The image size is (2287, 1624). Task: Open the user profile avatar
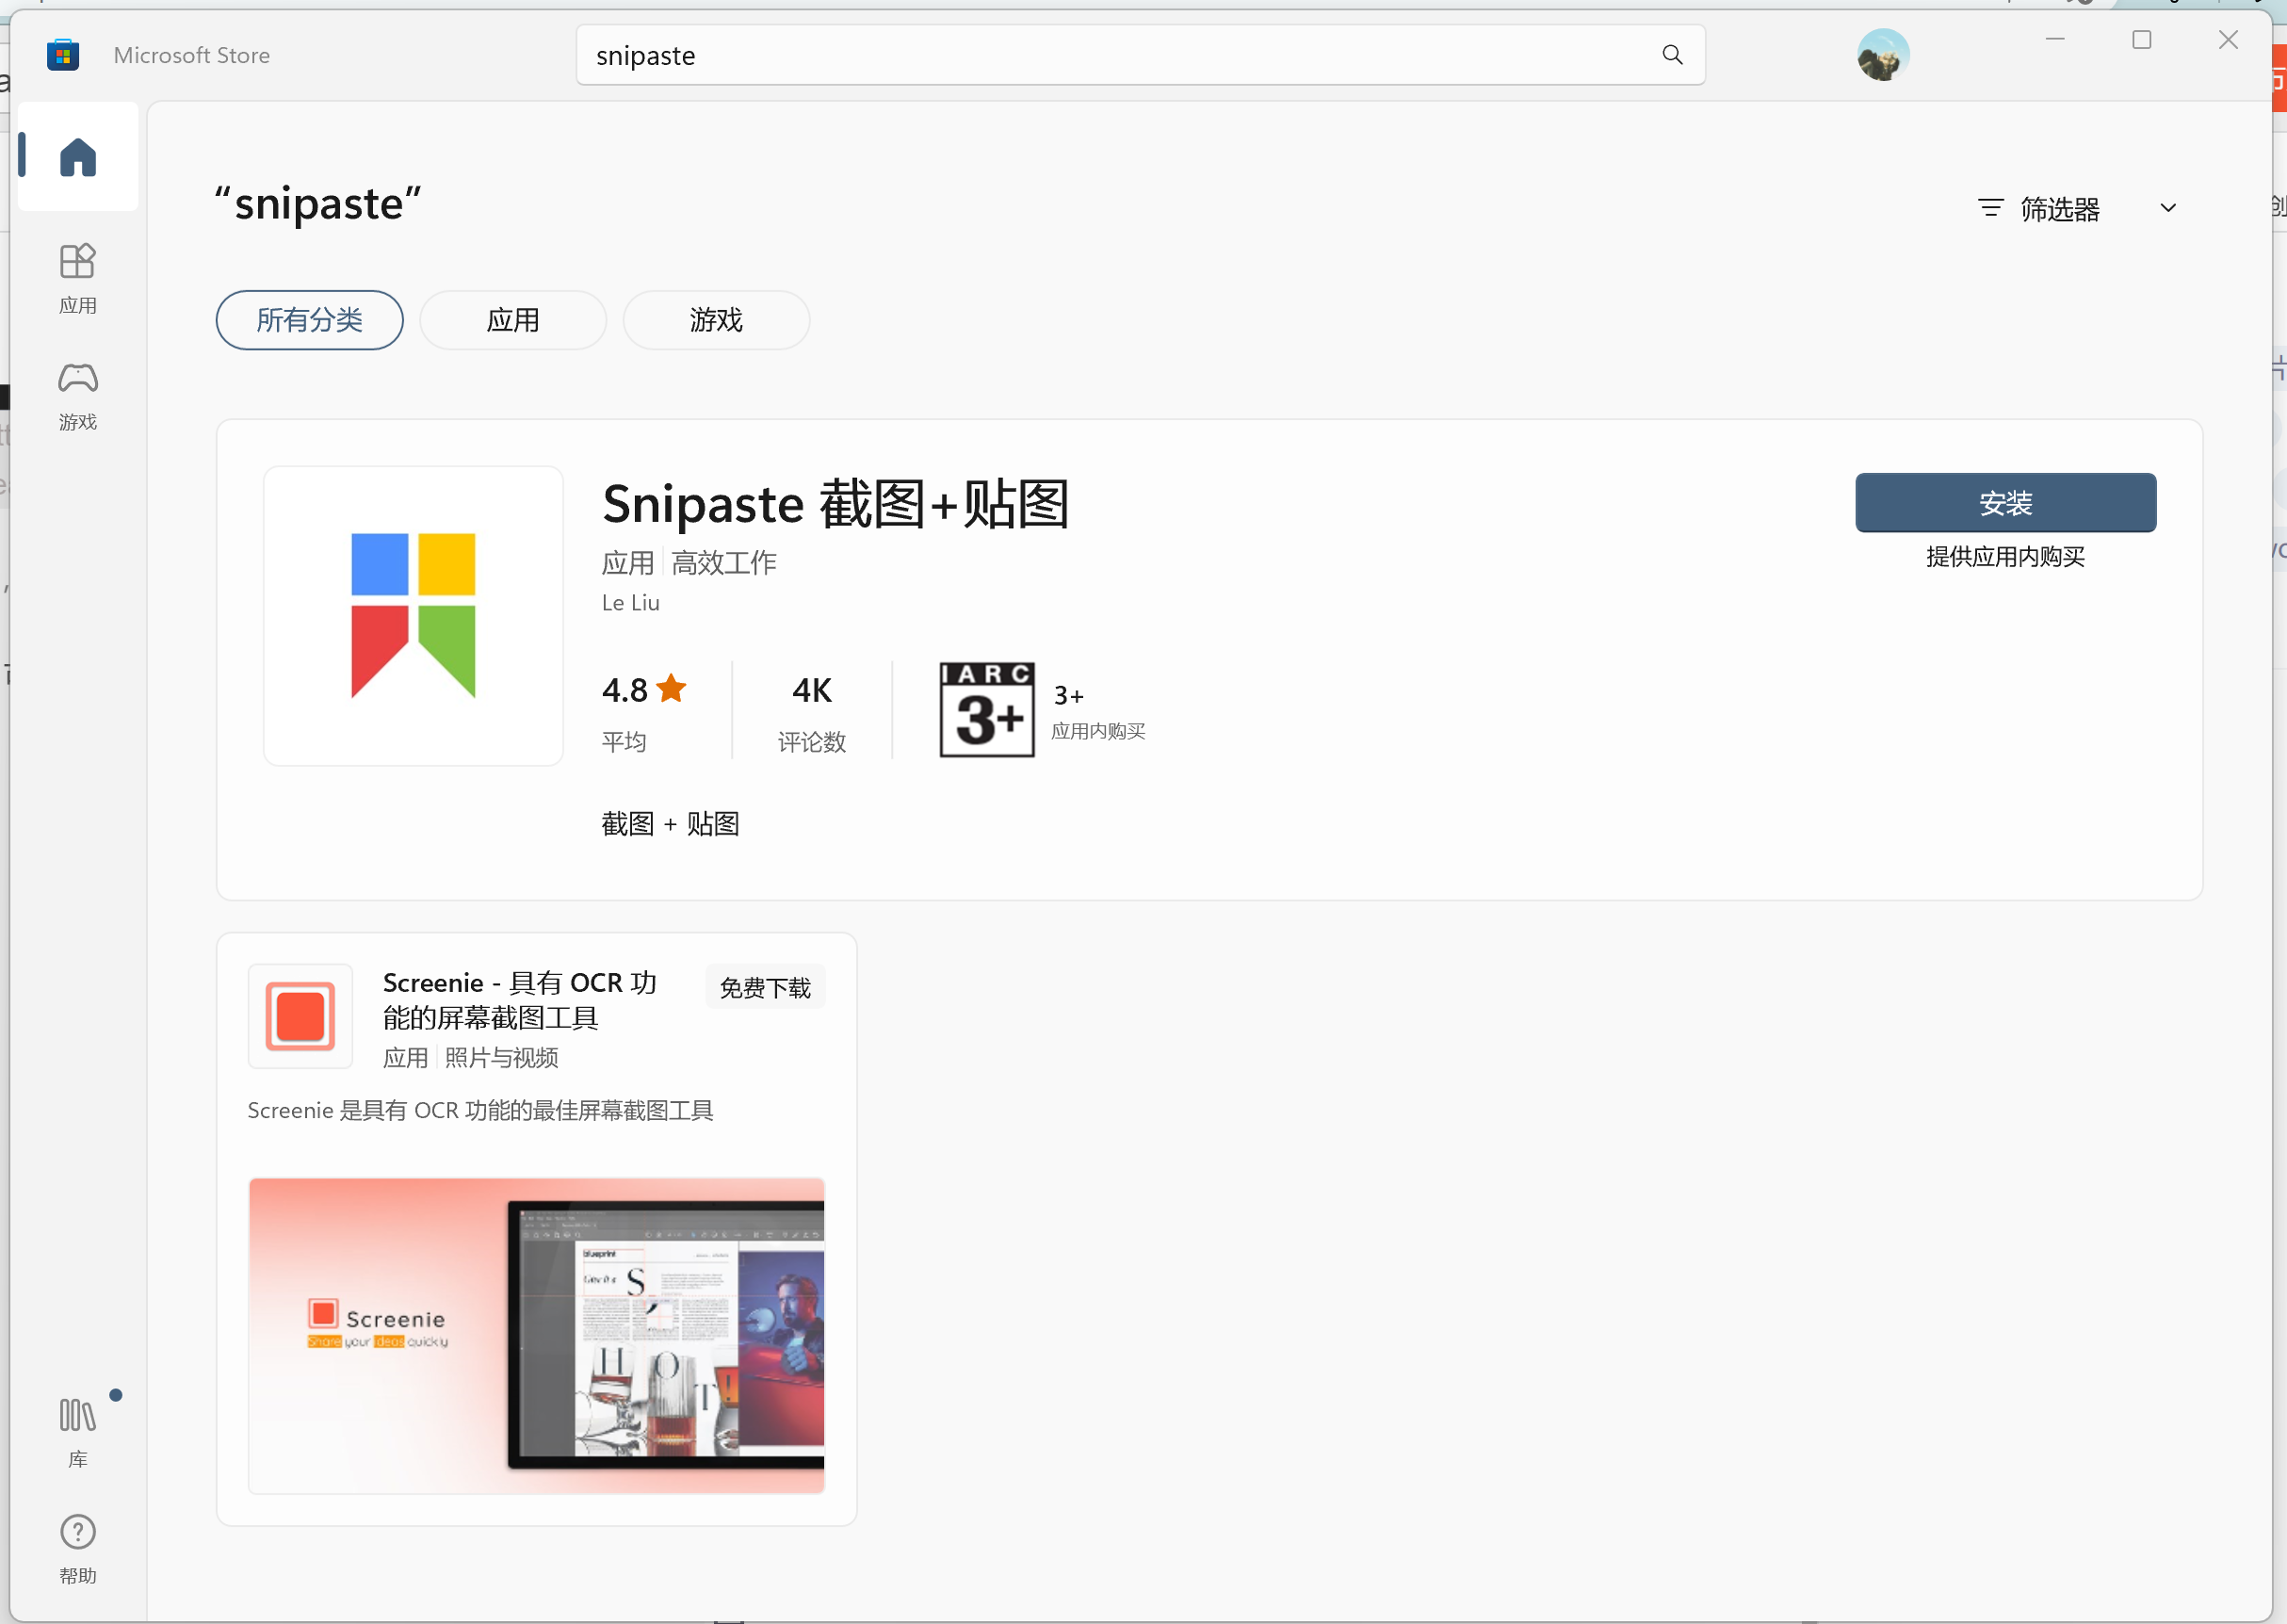[1883, 55]
